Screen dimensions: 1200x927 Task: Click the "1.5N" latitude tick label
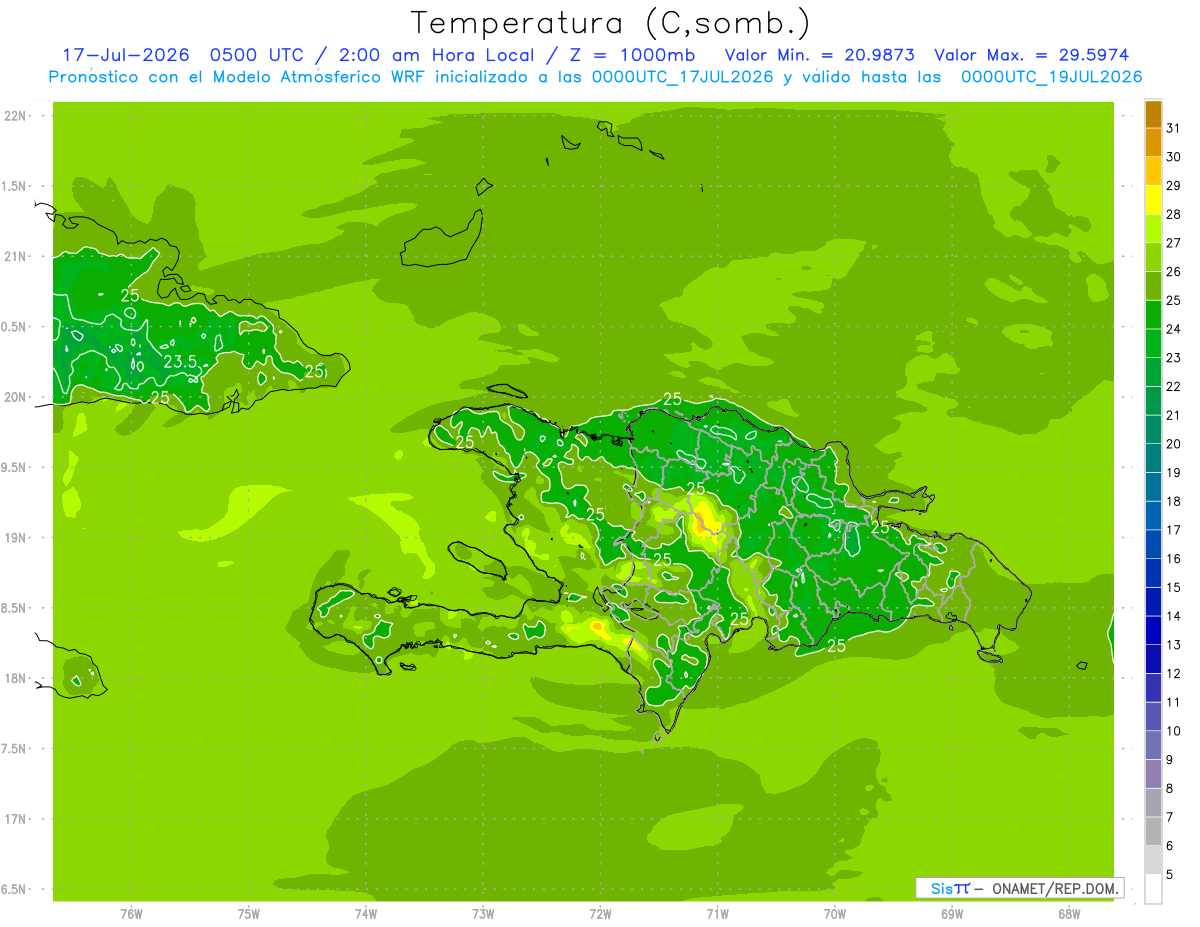tap(16, 186)
